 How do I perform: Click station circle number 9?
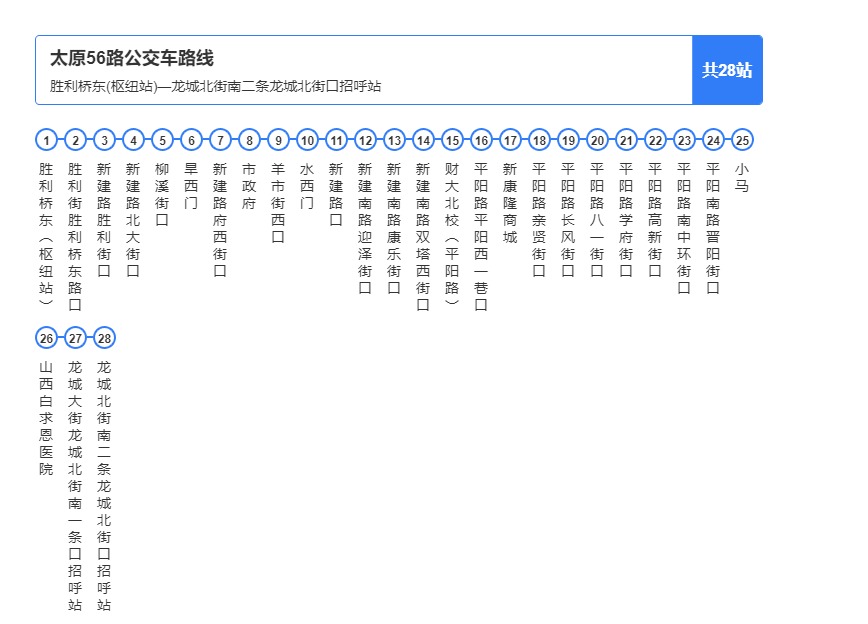(278, 140)
